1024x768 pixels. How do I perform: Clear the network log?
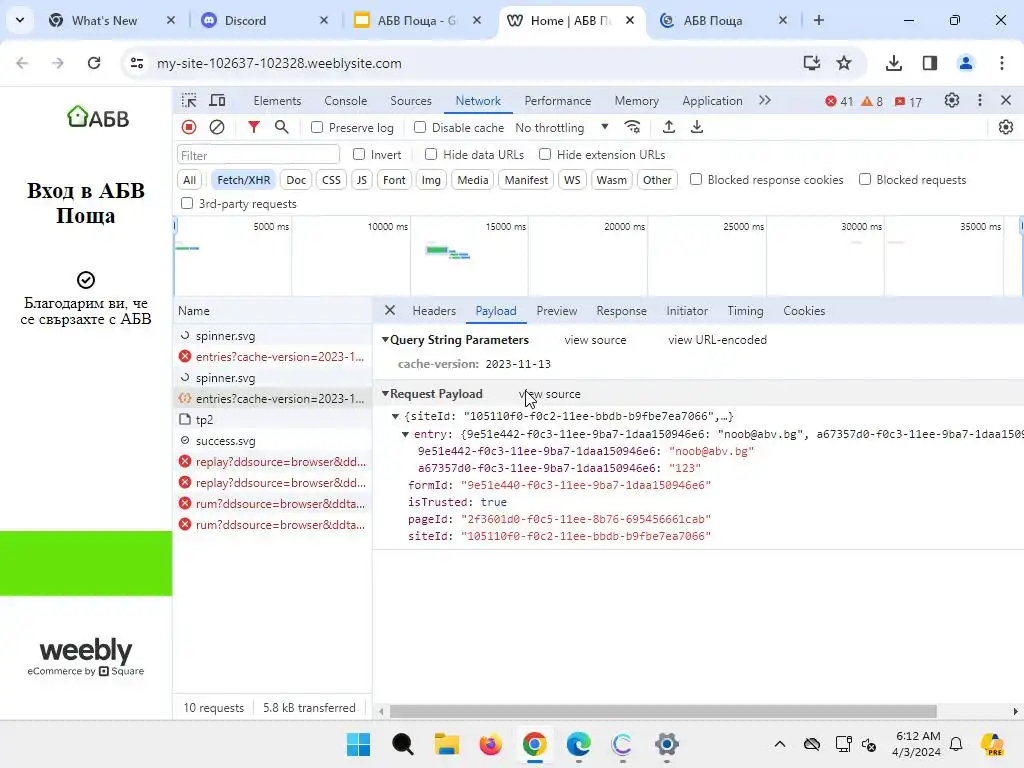[x=217, y=127]
